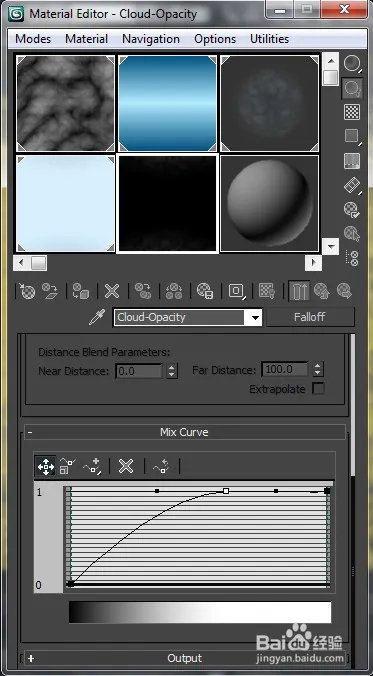The image size is (373, 676).
Task: Pick material from object with eyedropper
Action: point(97,318)
